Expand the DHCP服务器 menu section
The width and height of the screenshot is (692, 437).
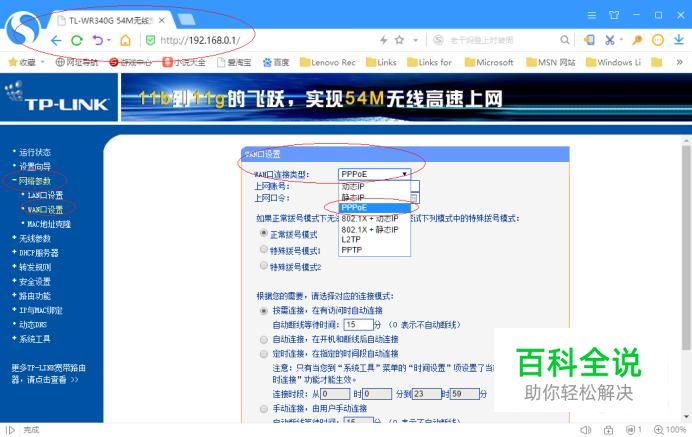pyautogui.click(x=38, y=253)
